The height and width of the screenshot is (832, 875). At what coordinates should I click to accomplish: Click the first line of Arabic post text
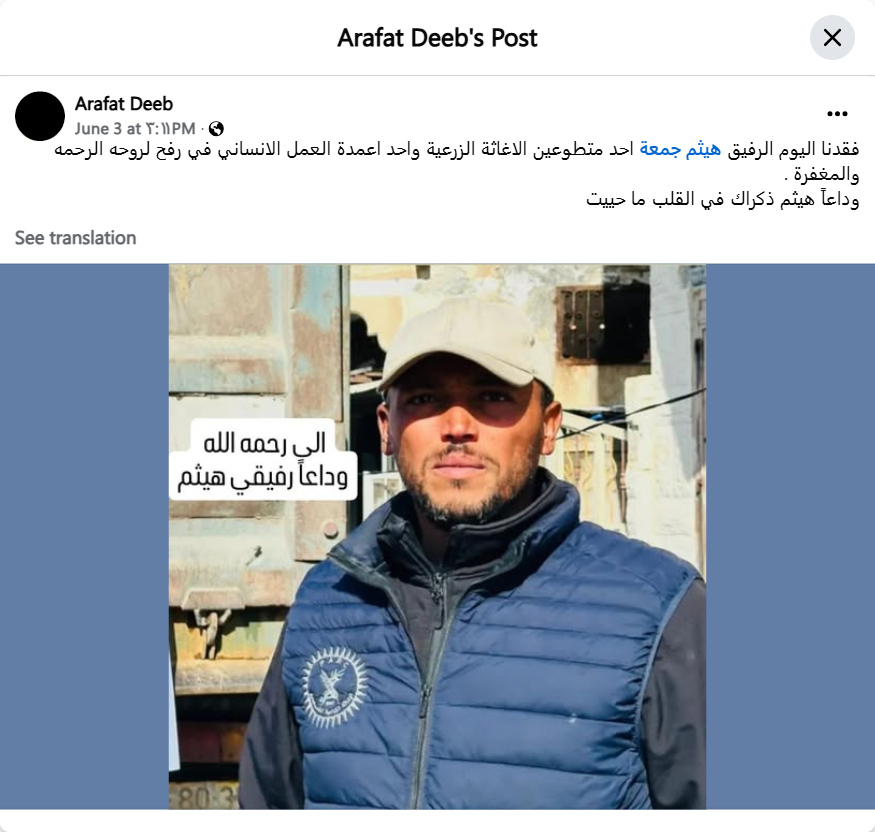coord(456,150)
